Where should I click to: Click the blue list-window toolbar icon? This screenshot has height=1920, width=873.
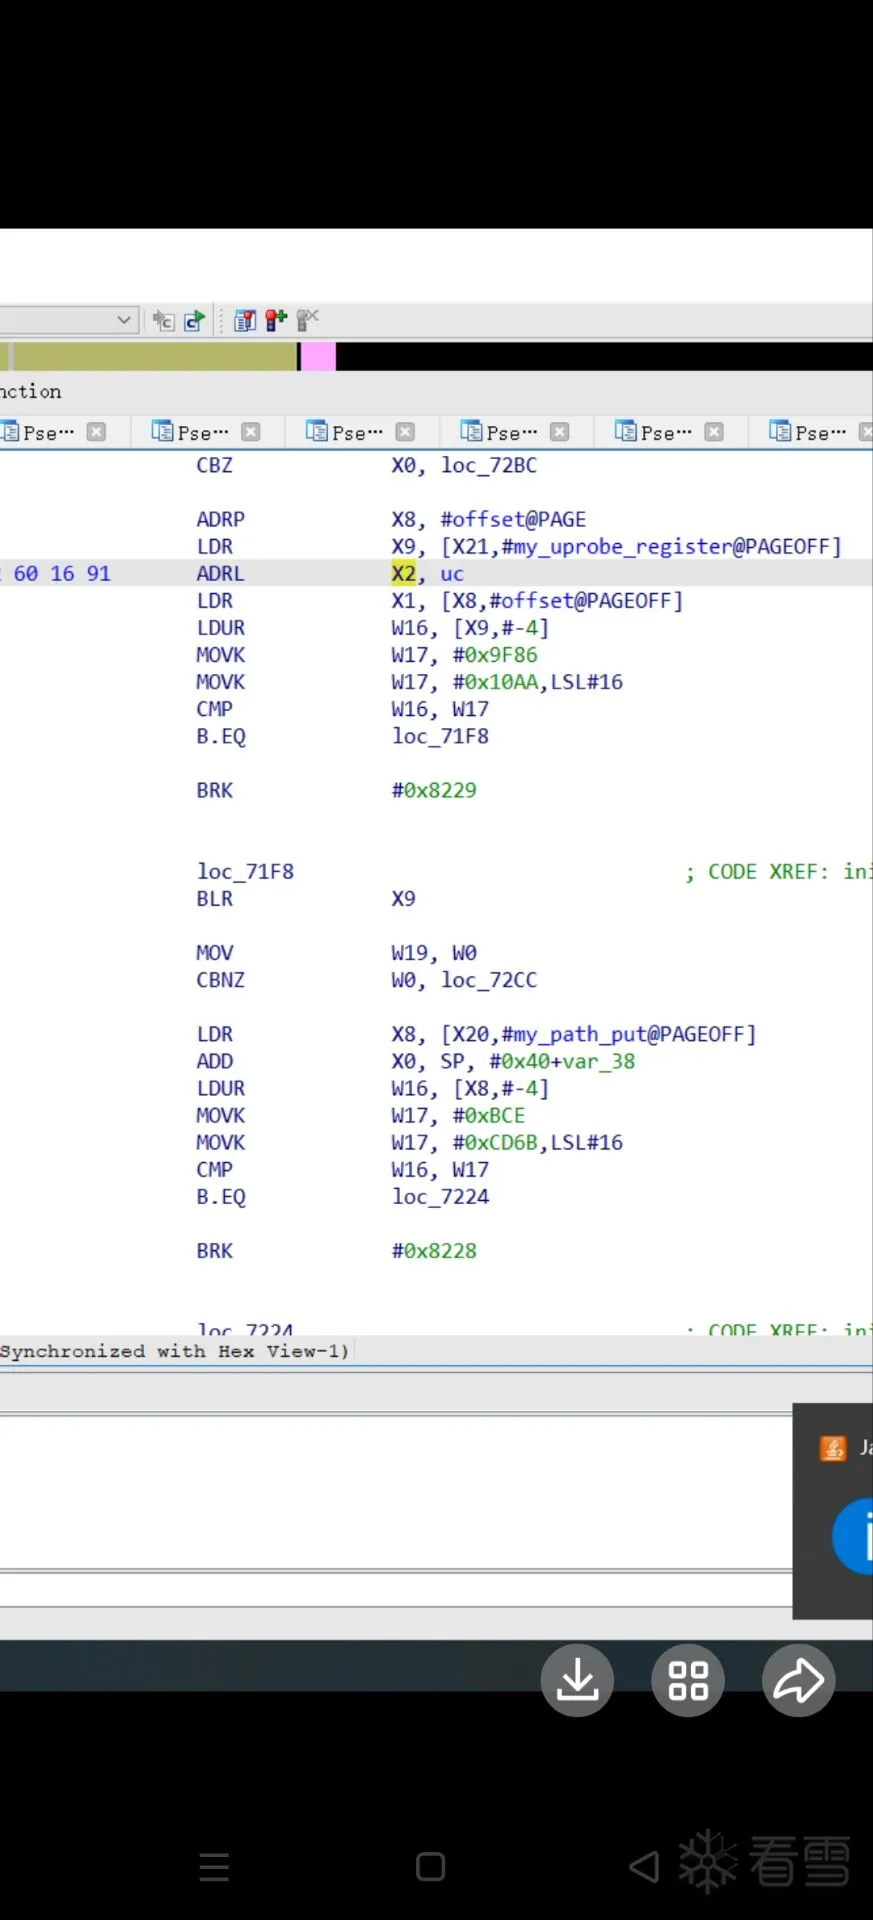pos(245,320)
